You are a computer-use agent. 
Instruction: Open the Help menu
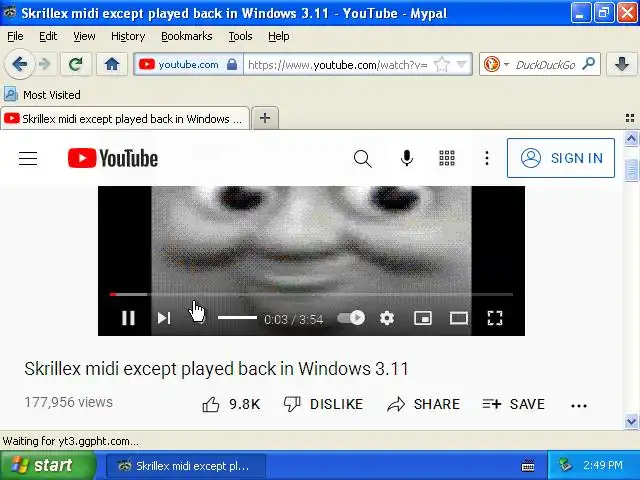(278, 36)
